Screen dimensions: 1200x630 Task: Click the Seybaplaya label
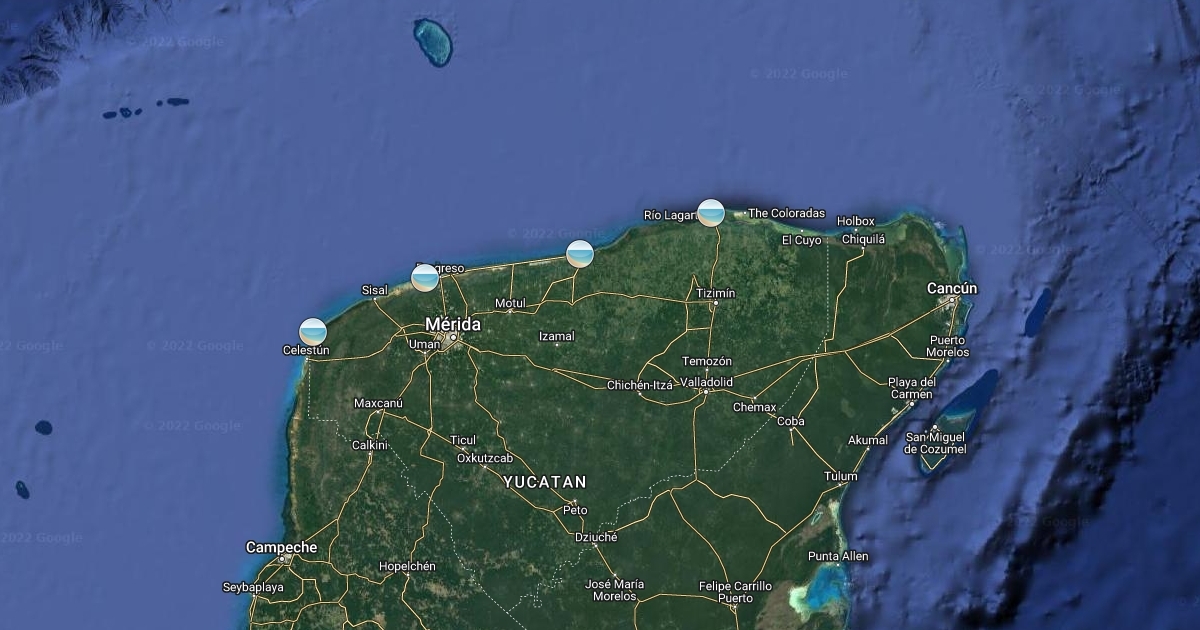(x=253, y=587)
